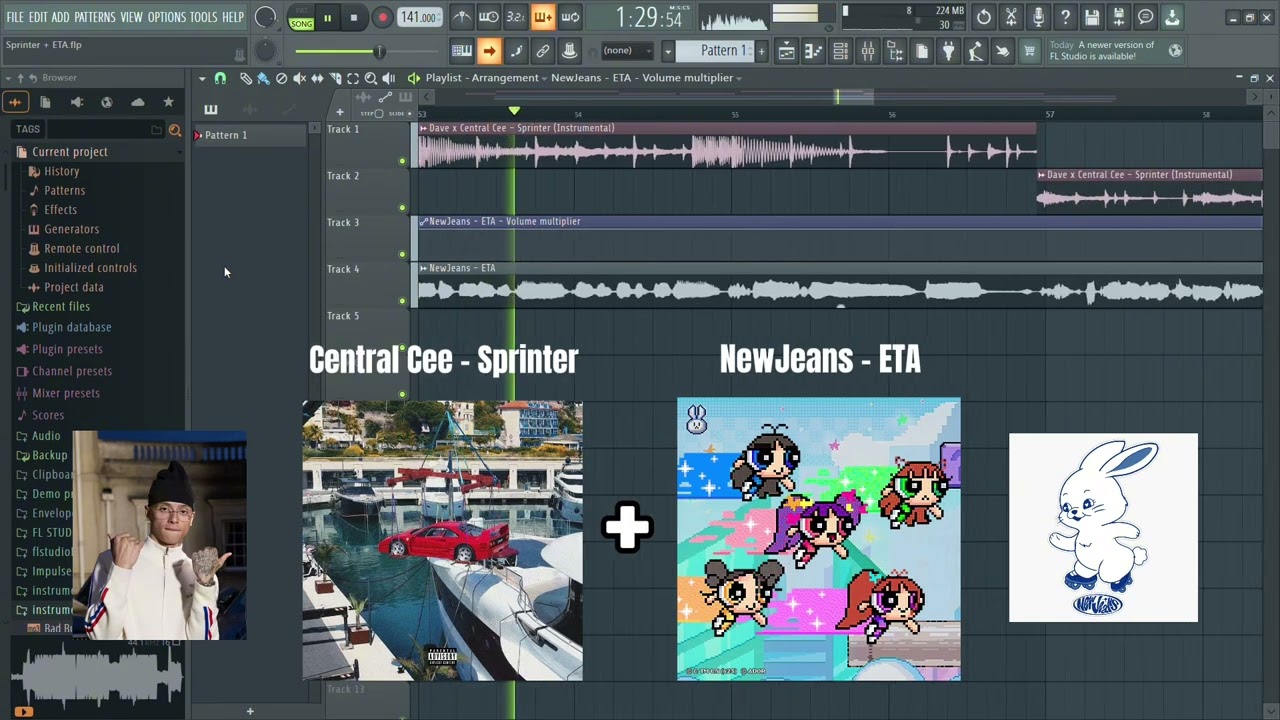The width and height of the screenshot is (1280, 720).
Task: Open the OPTIONS menu
Action: 167,17
